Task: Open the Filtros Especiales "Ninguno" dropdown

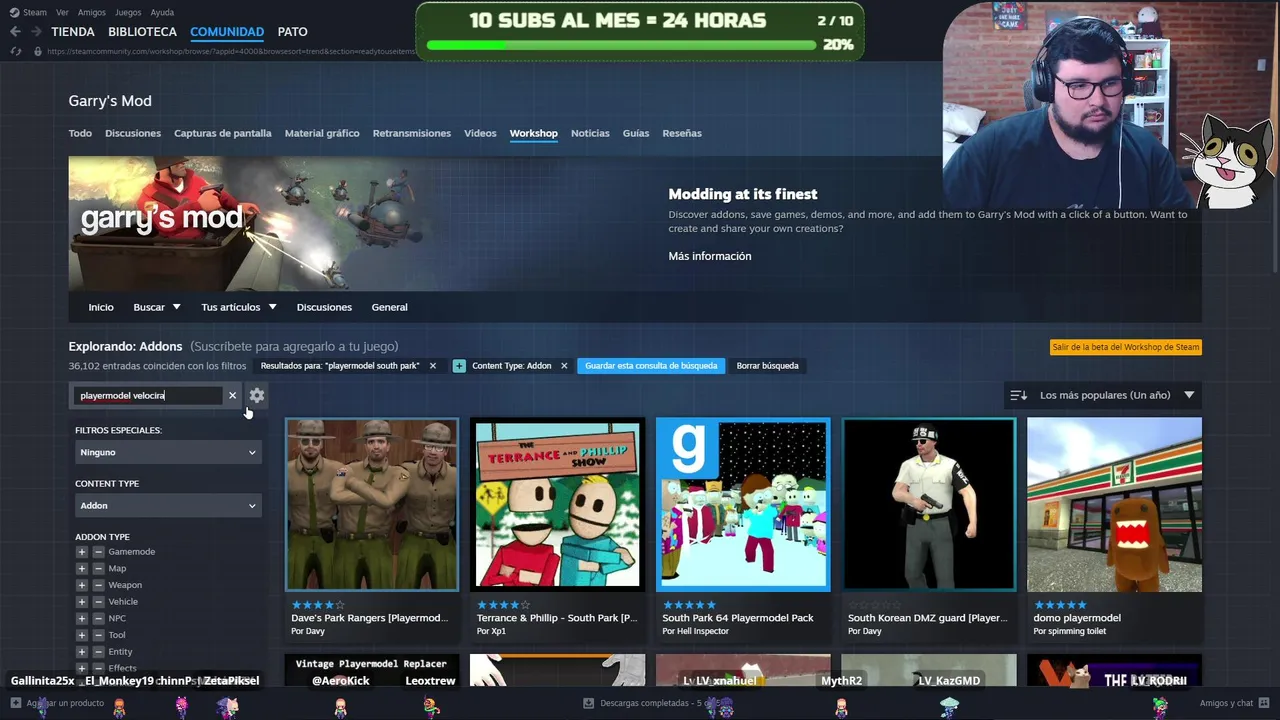Action: [x=168, y=452]
